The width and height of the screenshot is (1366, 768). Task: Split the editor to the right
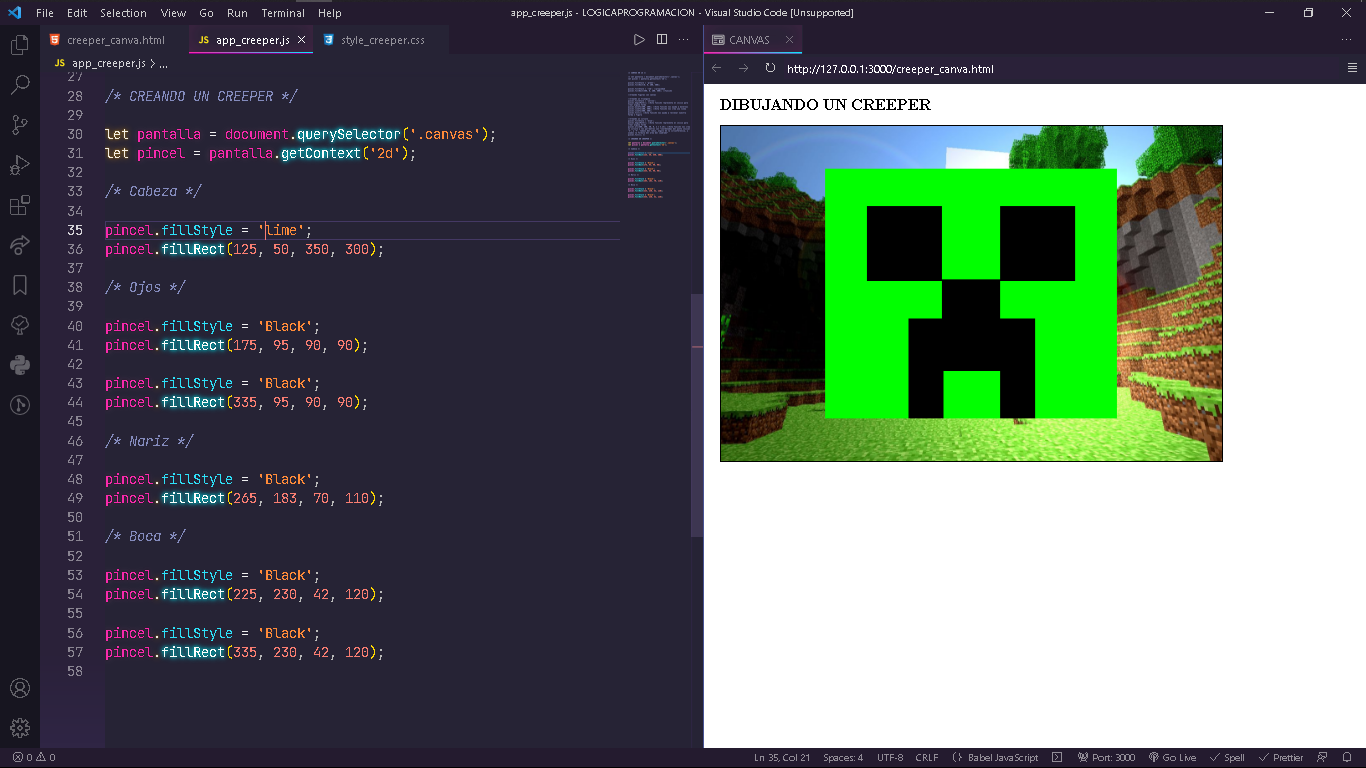tap(662, 40)
